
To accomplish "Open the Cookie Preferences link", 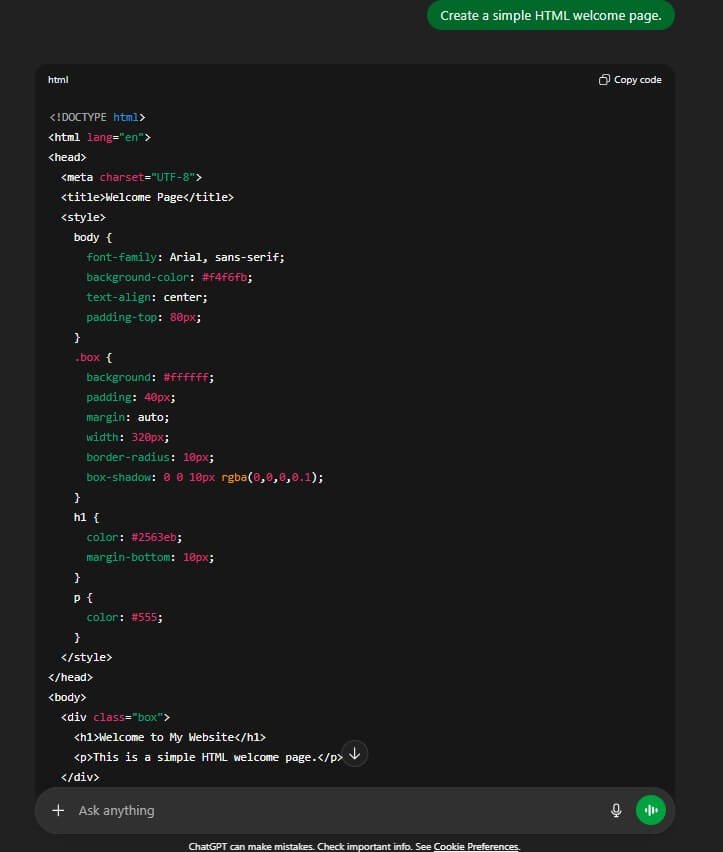I will click(476, 847).
